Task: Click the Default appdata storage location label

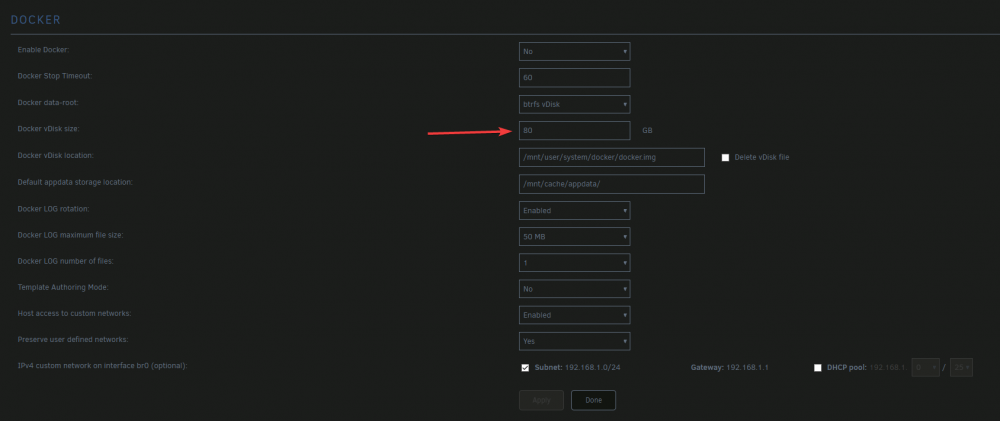Action: (x=75, y=182)
